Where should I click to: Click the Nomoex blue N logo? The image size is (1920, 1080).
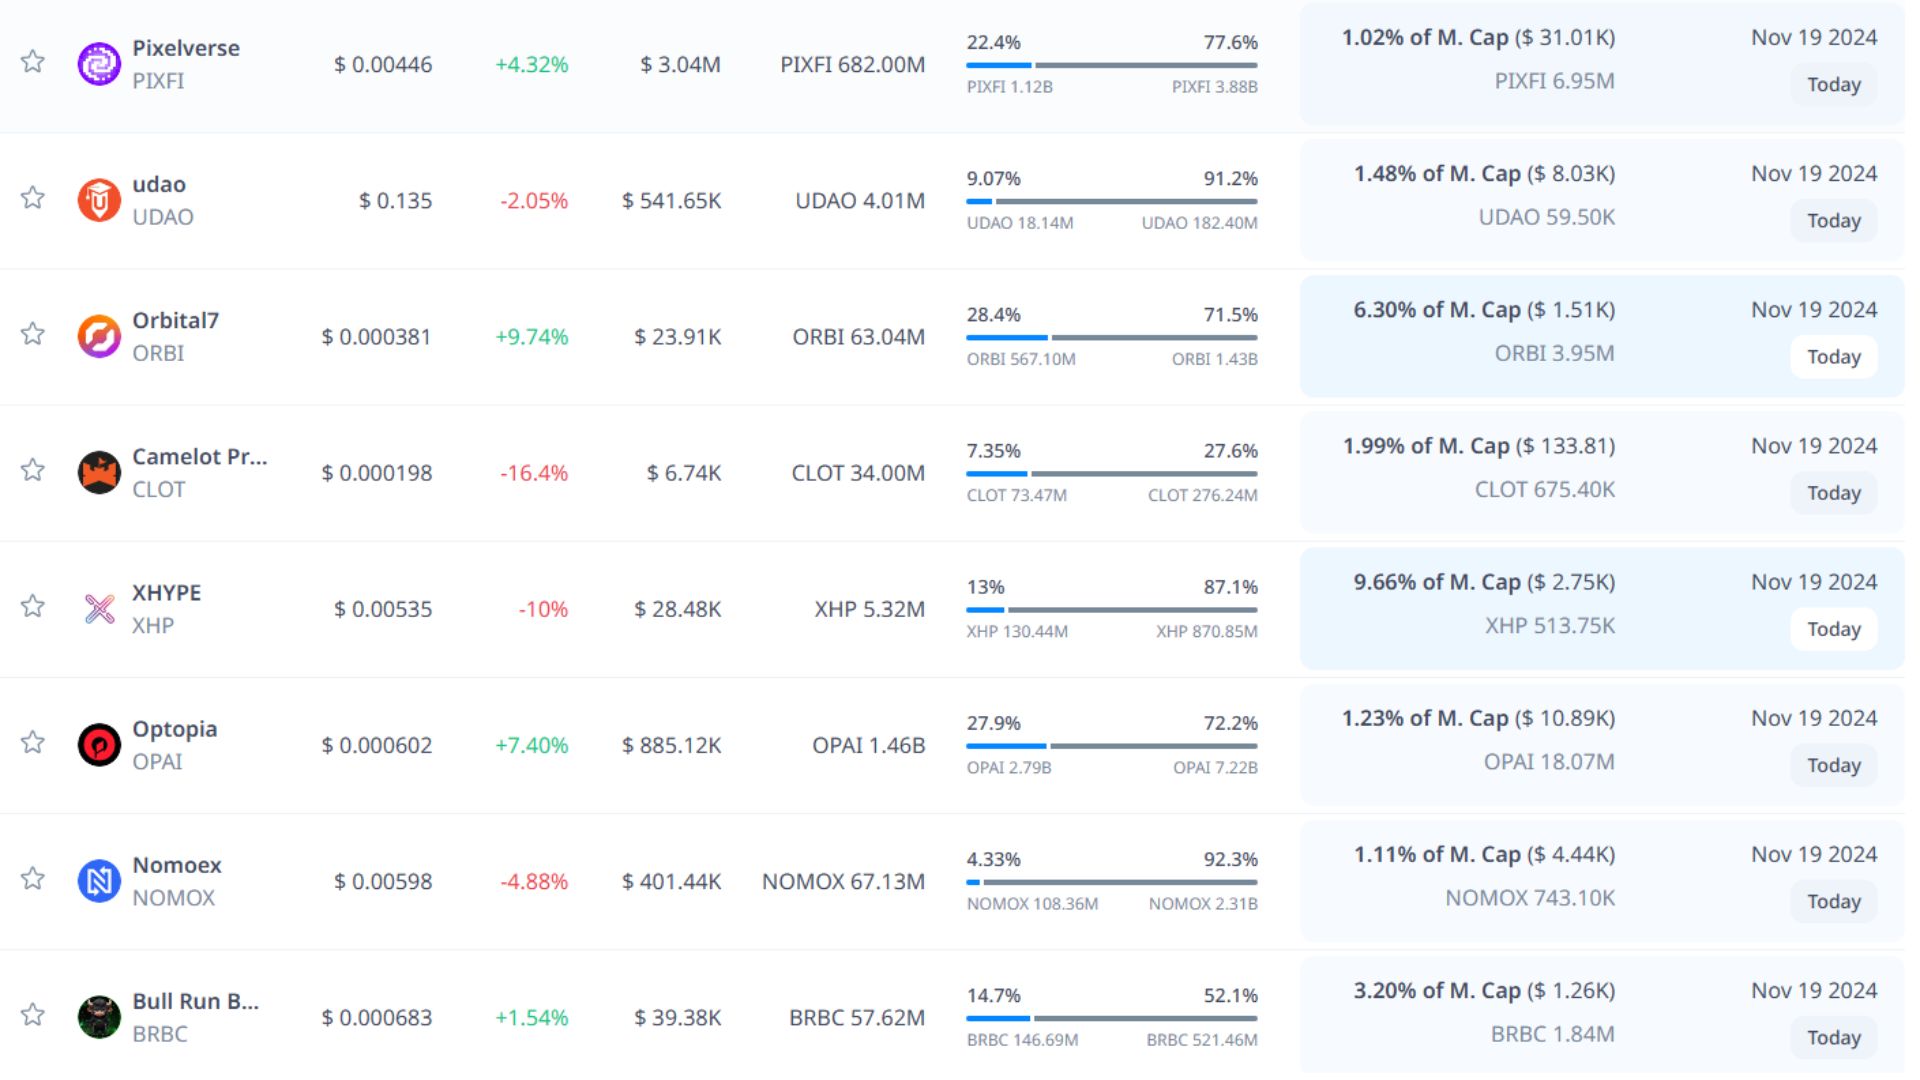point(99,880)
